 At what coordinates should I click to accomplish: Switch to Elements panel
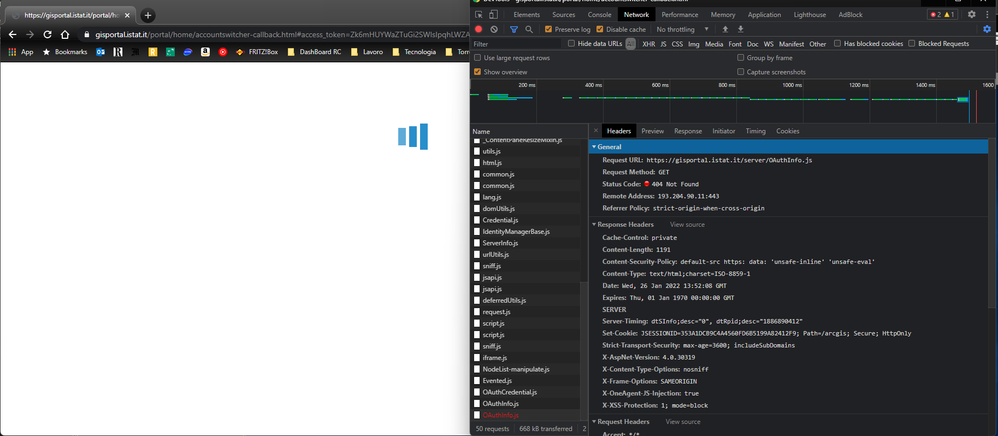click(x=526, y=15)
